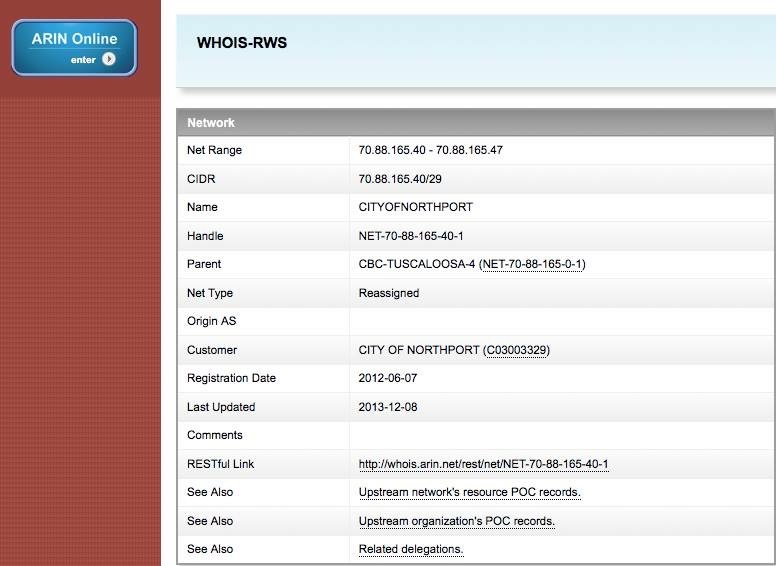
Task: Click the Reassigned net type value
Action: pos(388,294)
